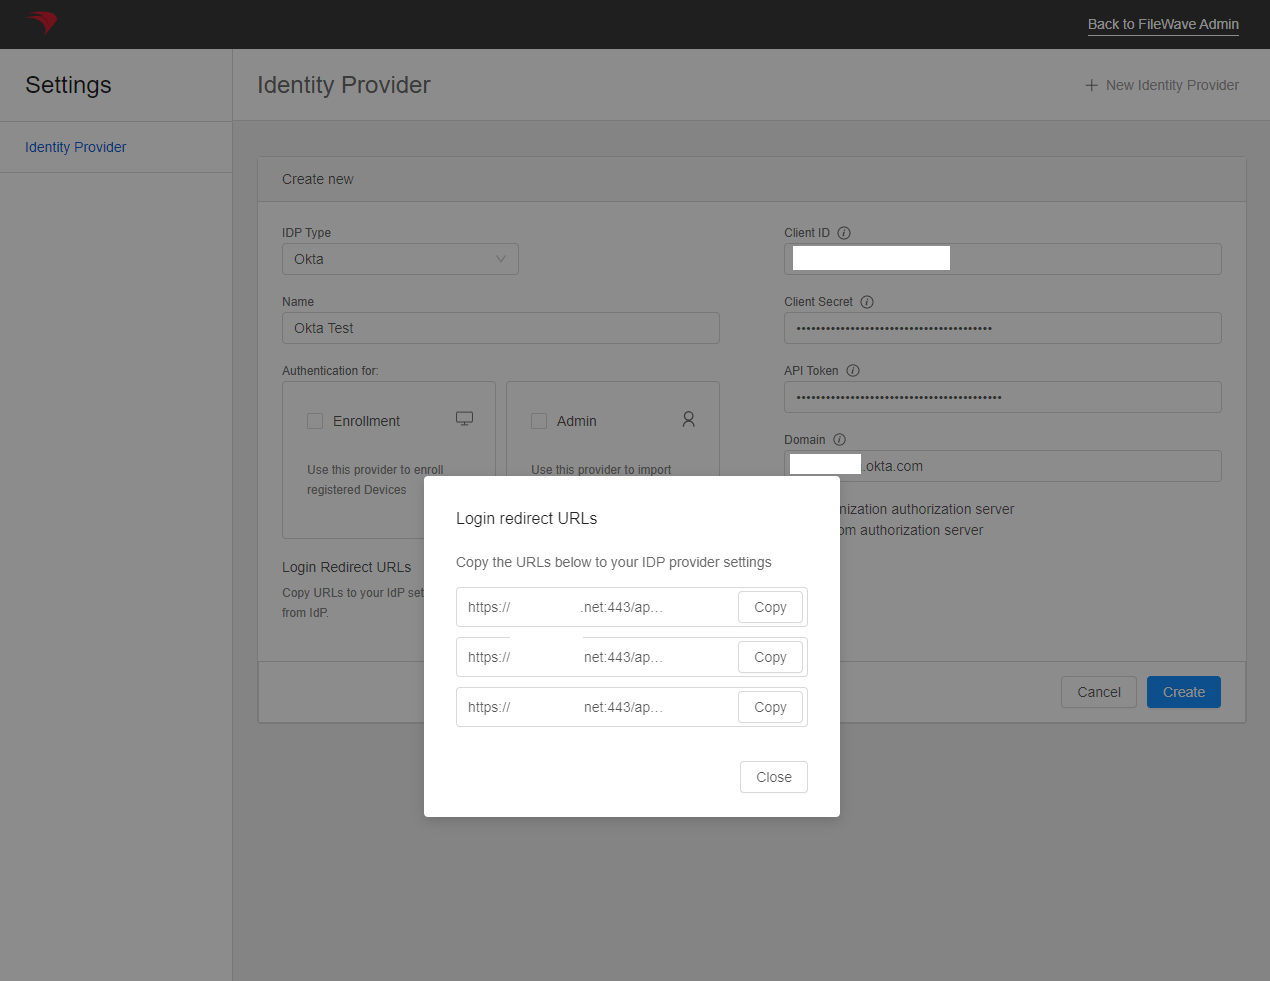This screenshot has width=1270, height=981.
Task: Click the blue Create button
Action: click(x=1184, y=692)
